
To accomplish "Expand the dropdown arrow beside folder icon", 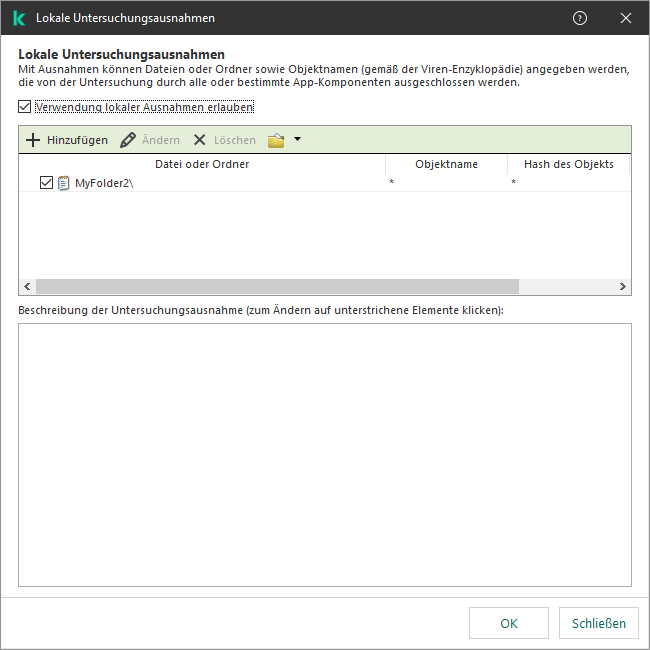I will 297,140.
